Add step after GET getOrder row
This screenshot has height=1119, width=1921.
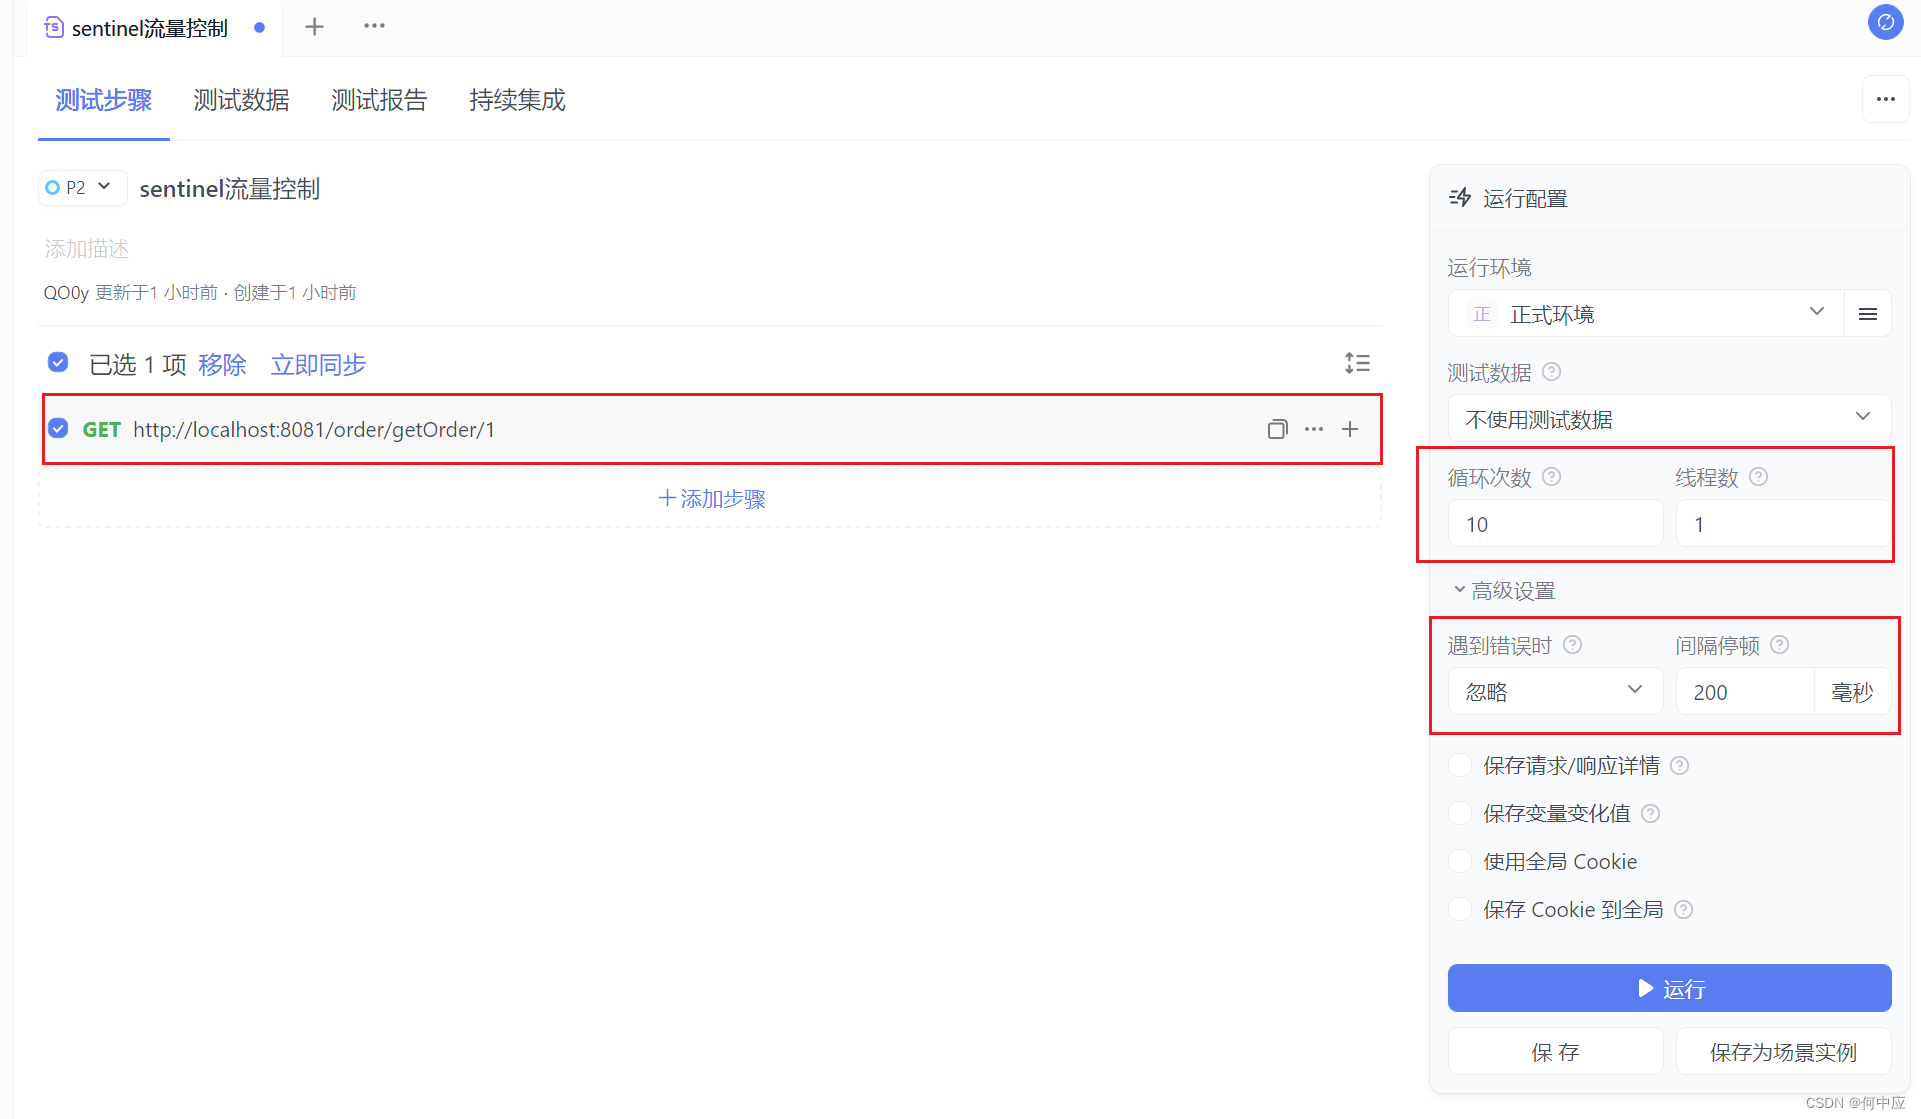[1350, 430]
